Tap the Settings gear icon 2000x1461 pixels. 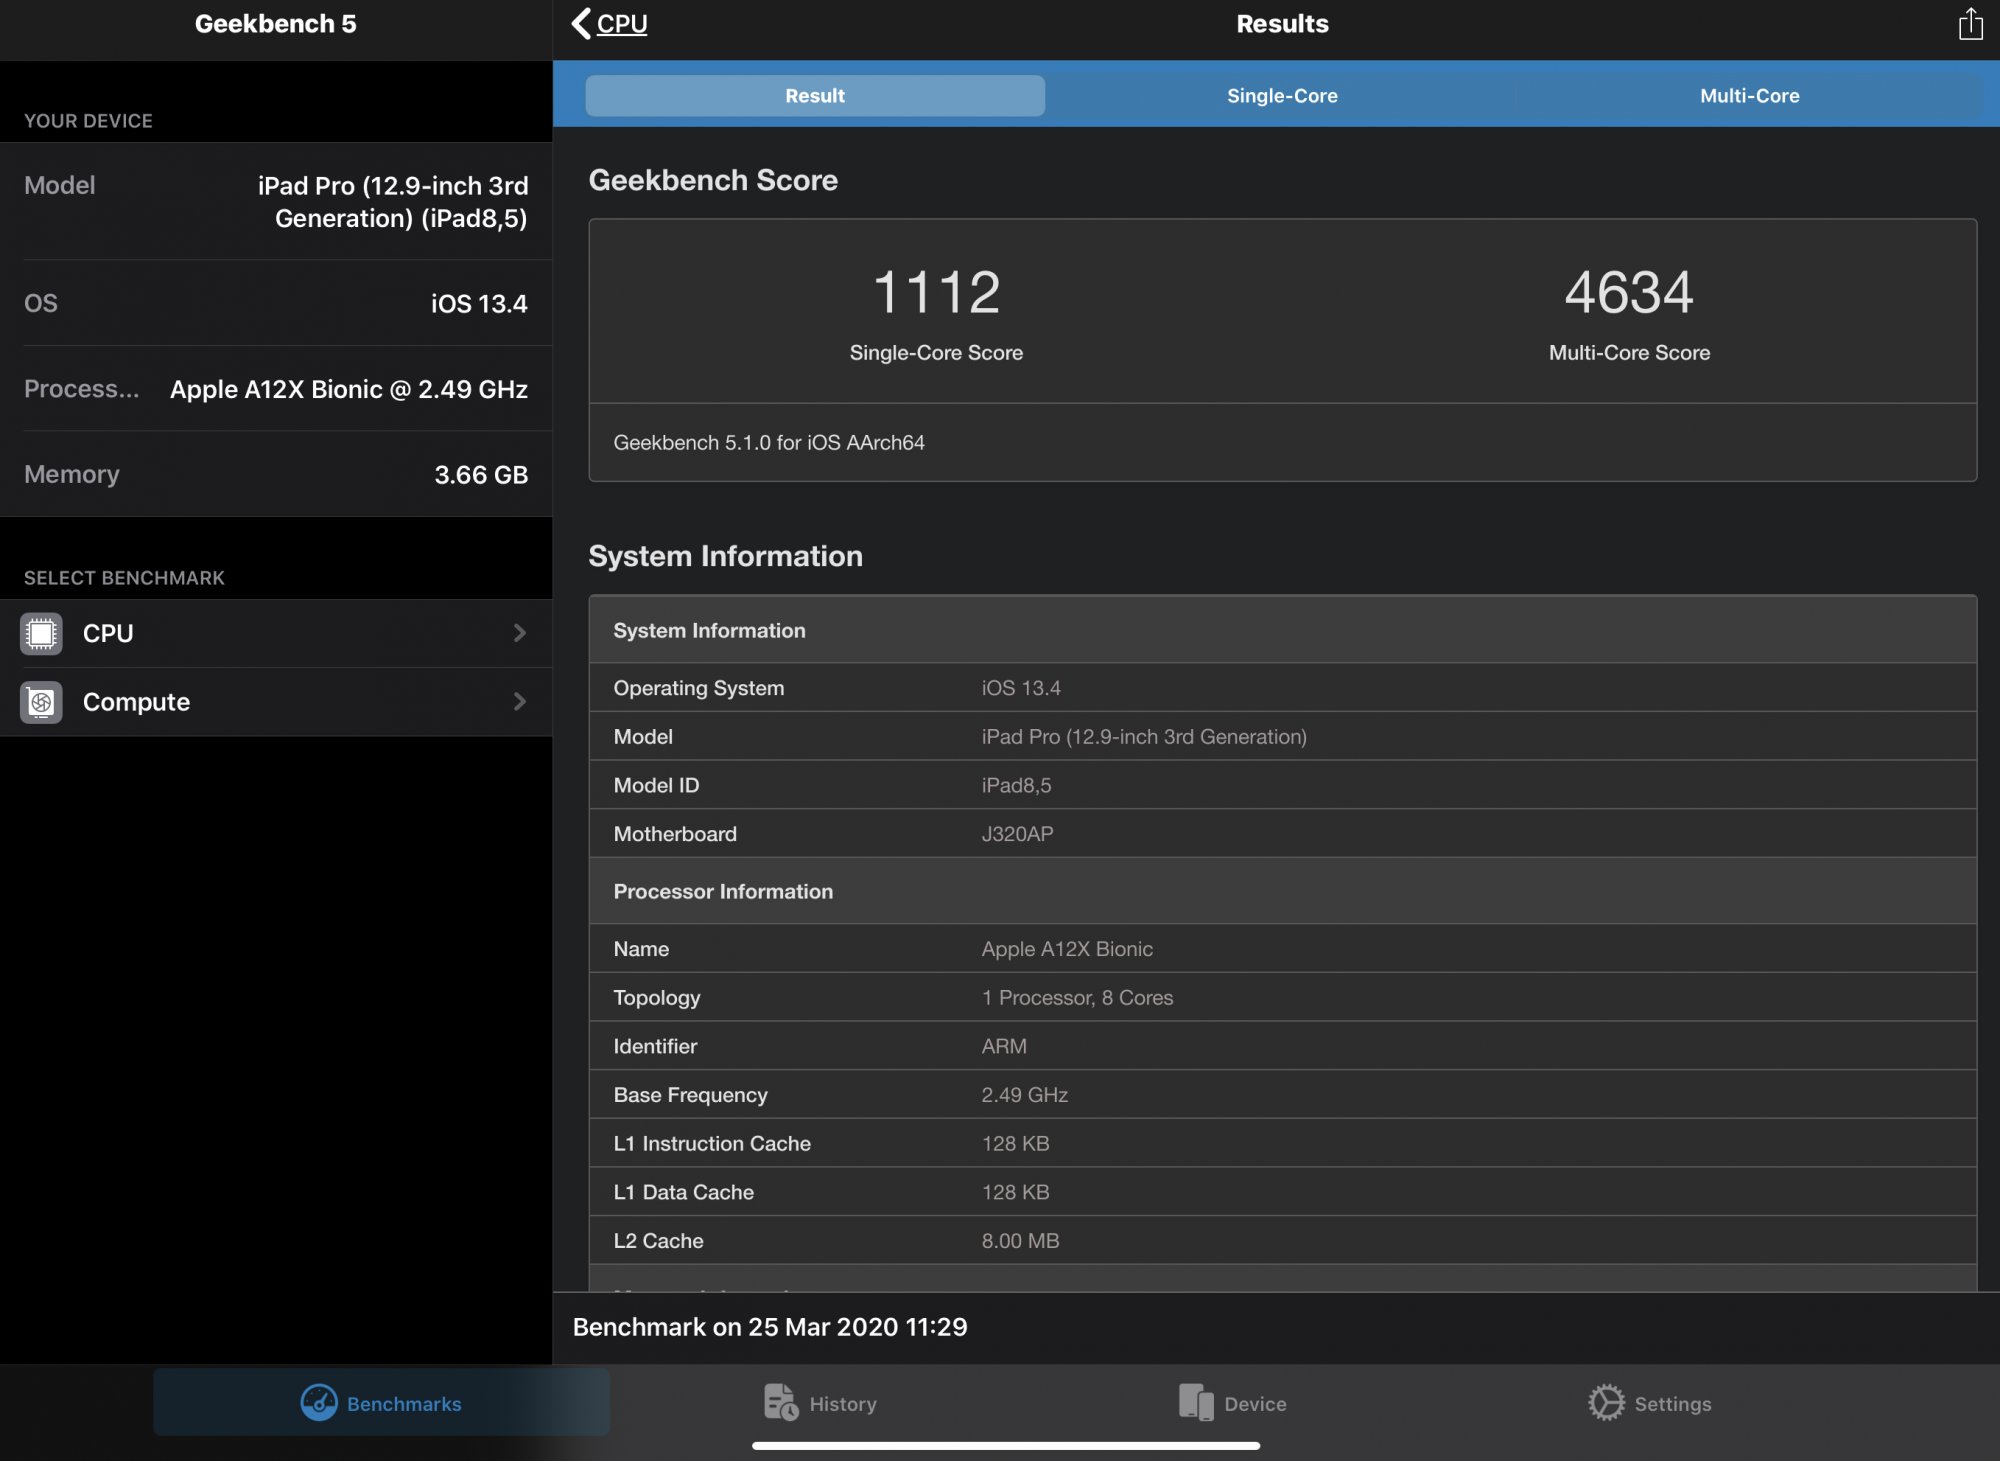click(x=1606, y=1403)
